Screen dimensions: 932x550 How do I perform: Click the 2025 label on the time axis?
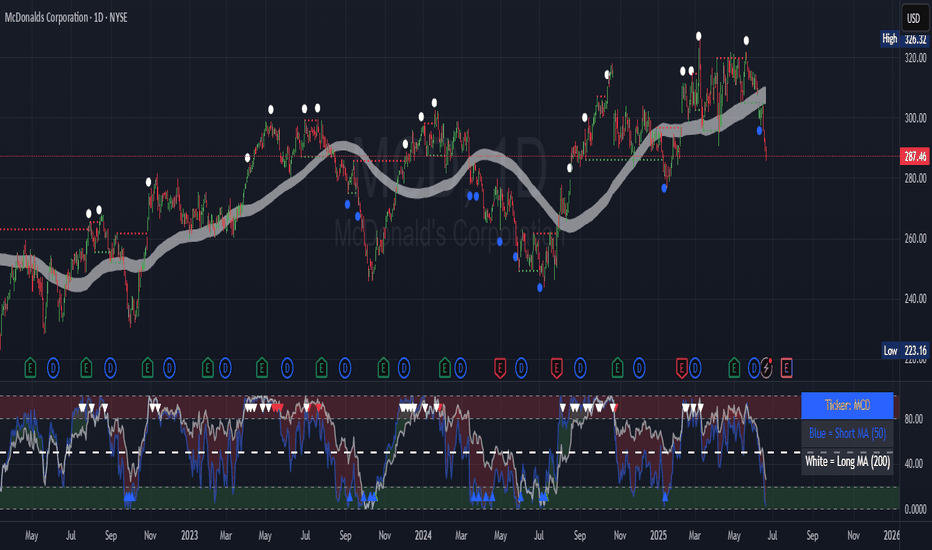pyautogui.click(x=658, y=535)
